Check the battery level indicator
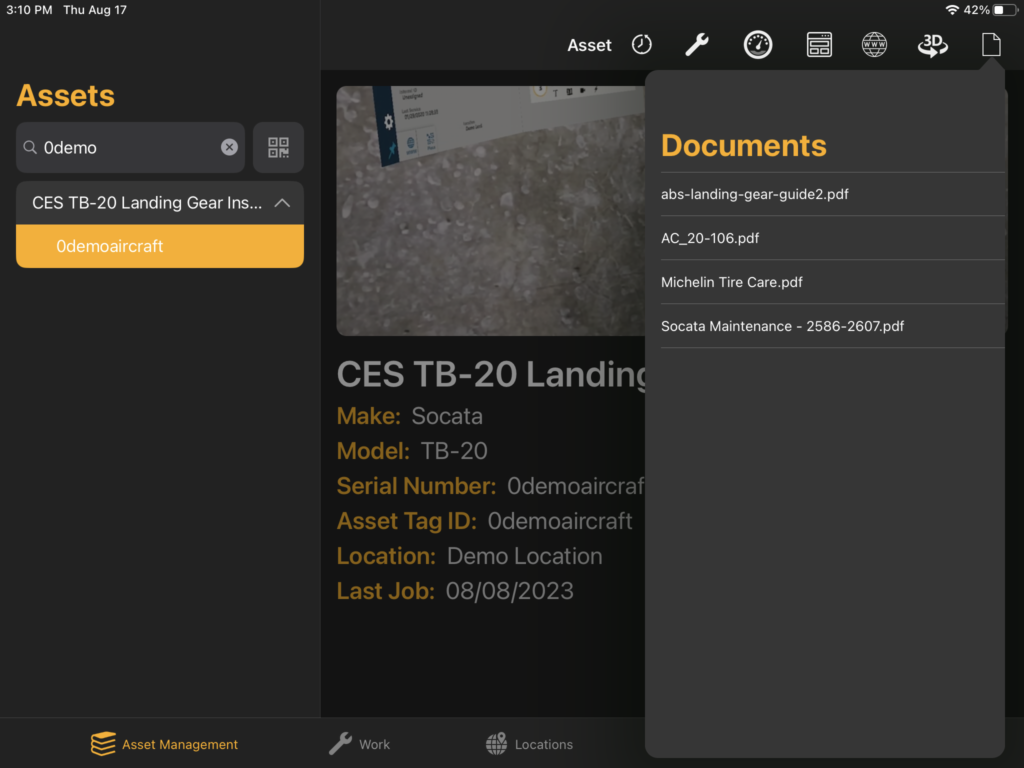 (x=1003, y=10)
